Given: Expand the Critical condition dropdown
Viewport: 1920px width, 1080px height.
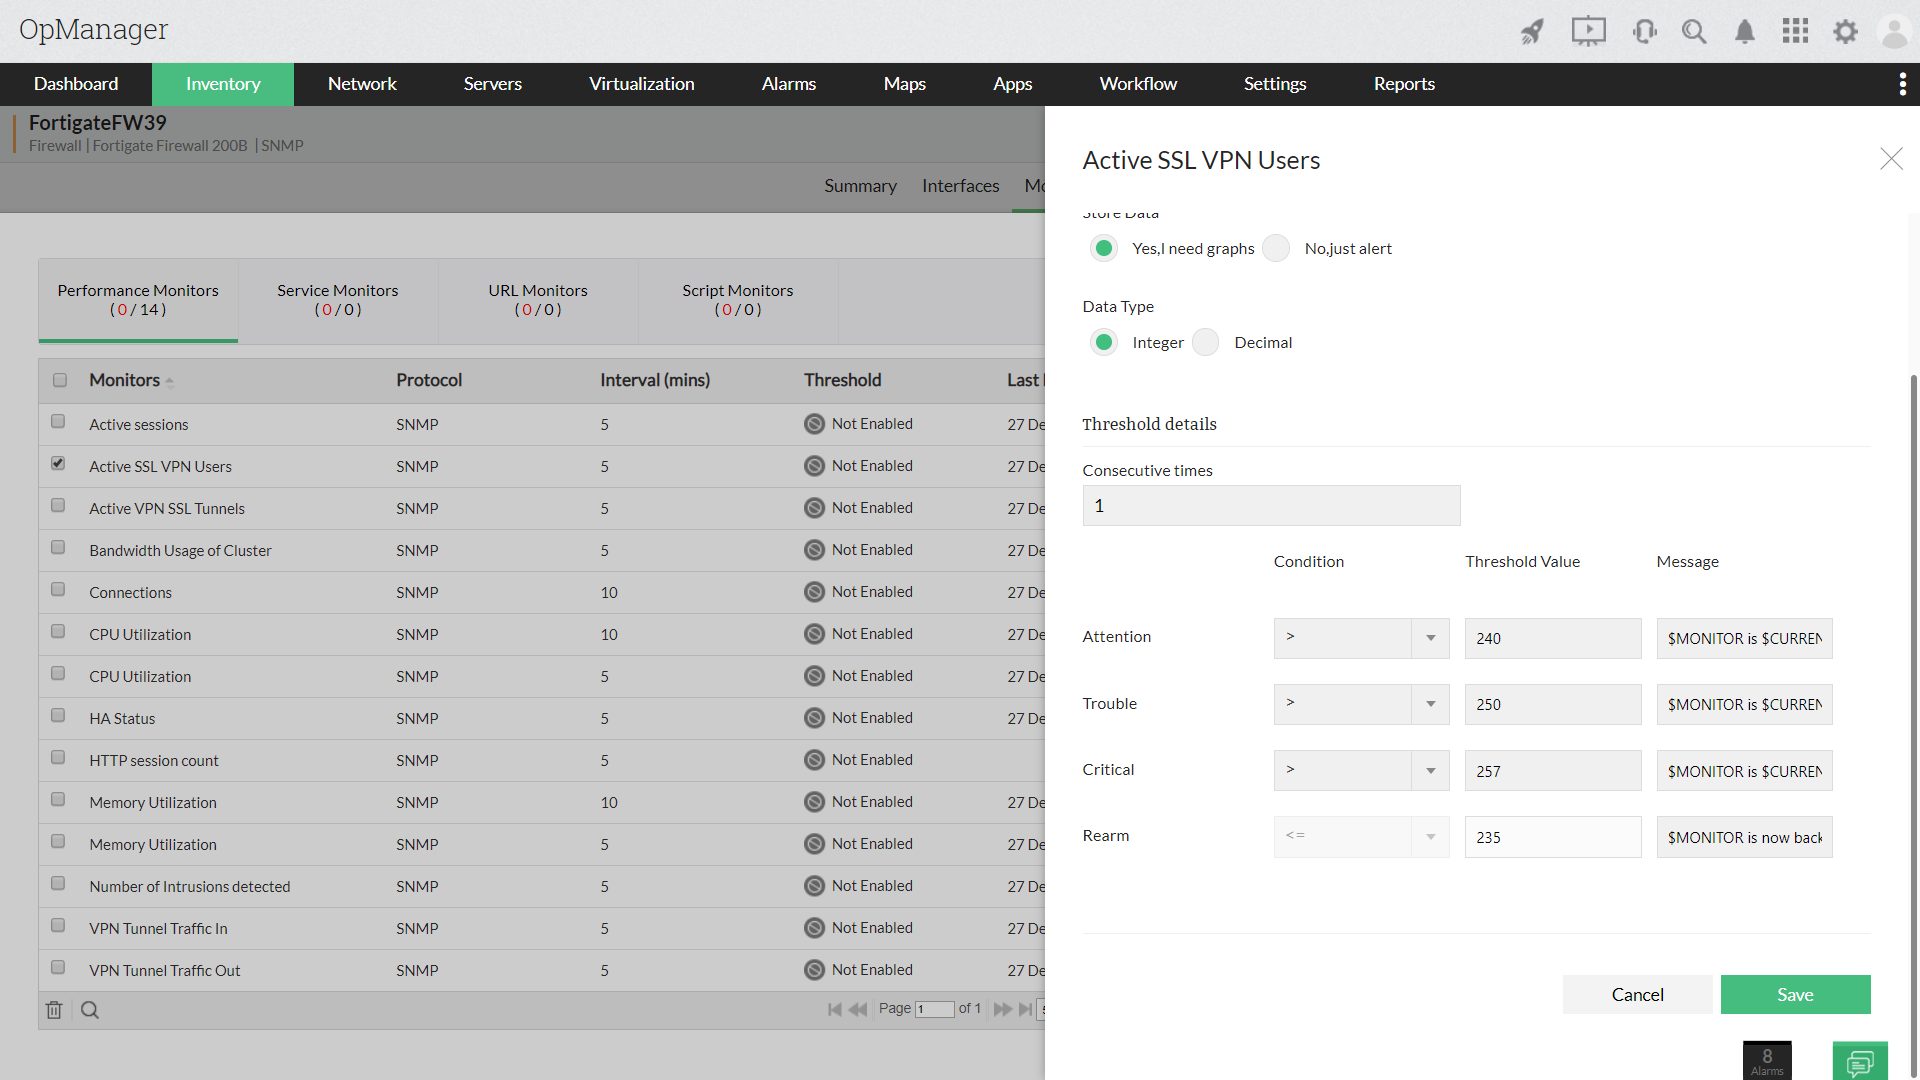Looking at the screenshot, I should [x=1430, y=771].
